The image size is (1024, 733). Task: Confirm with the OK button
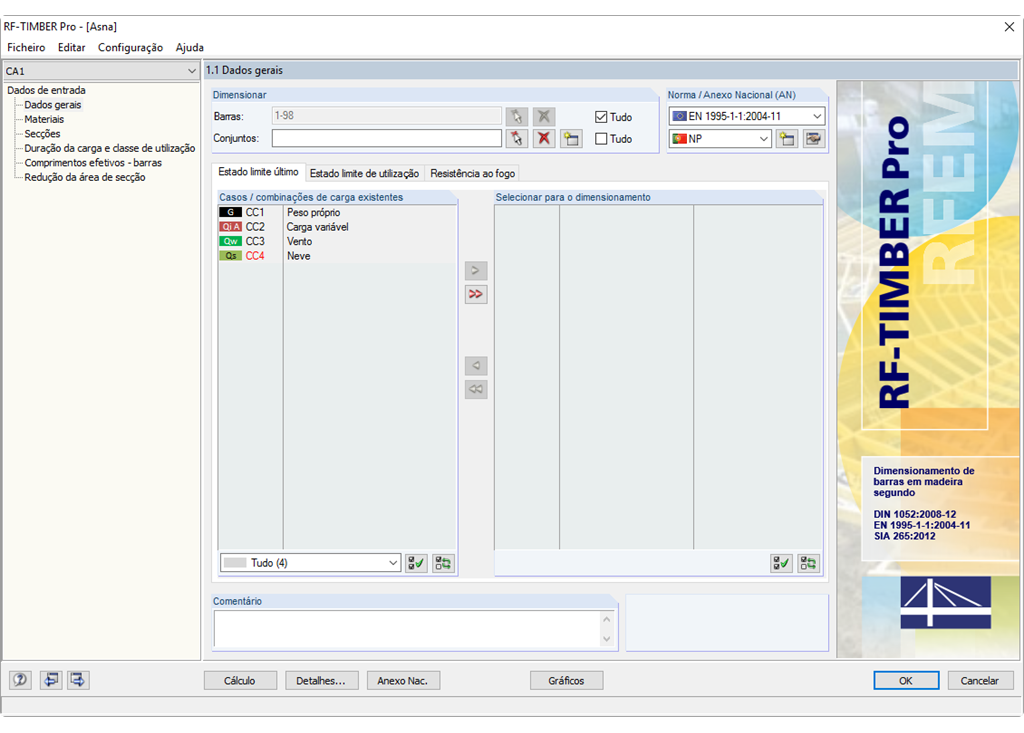point(906,681)
